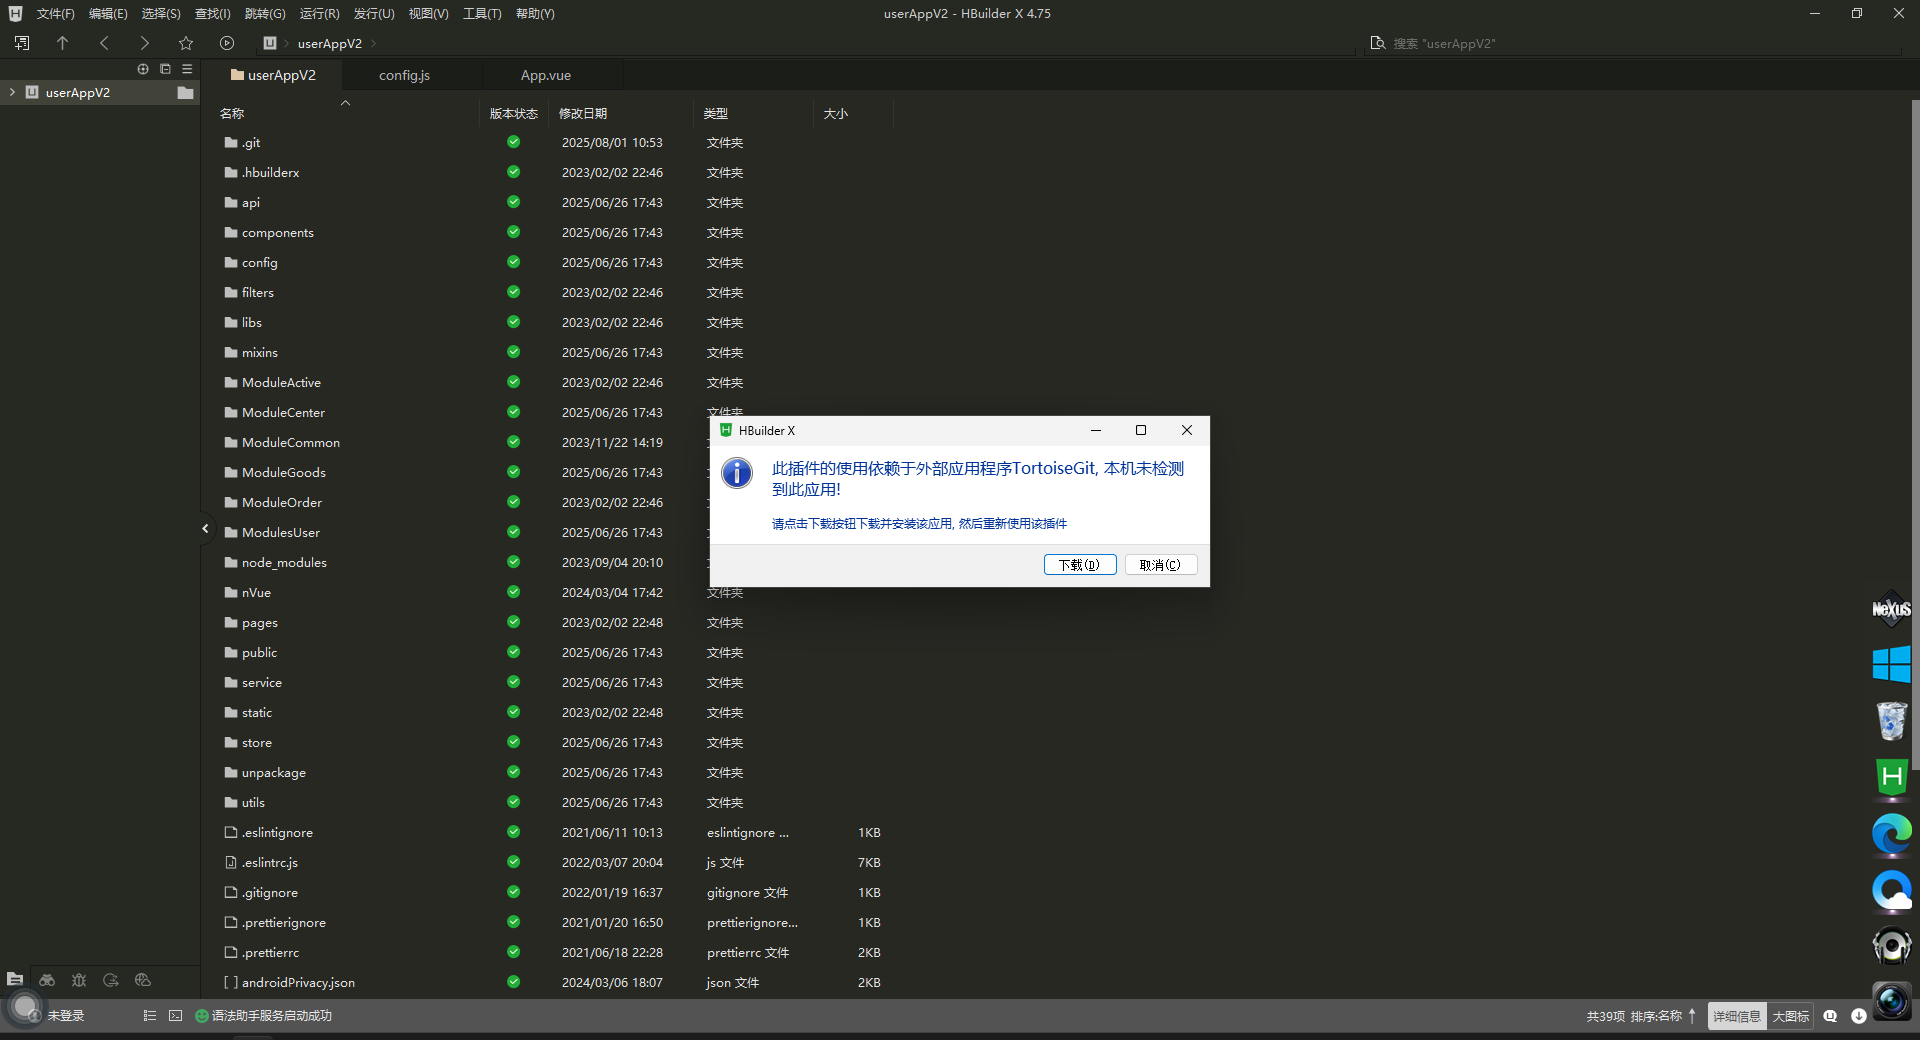
Task: Click the headphones webcam dock icon
Action: (x=1891, y=946)
